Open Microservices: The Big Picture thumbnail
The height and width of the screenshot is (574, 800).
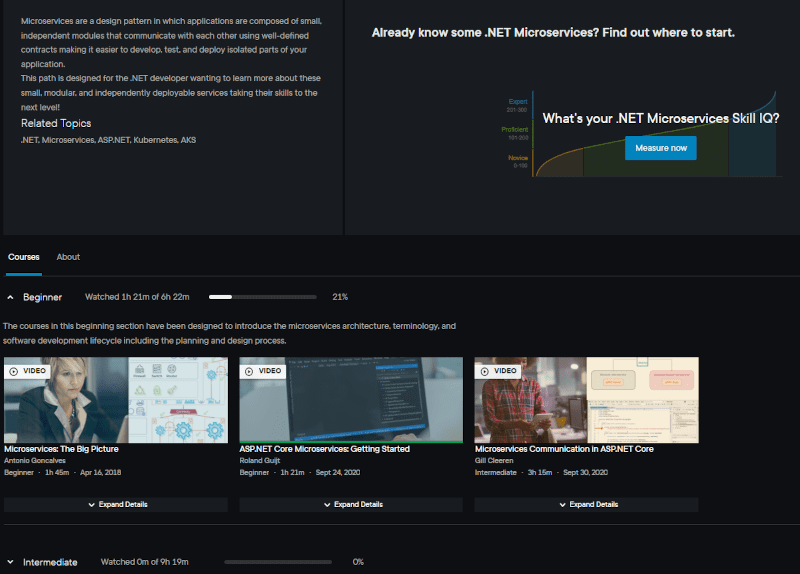click(x=116, y=400)
